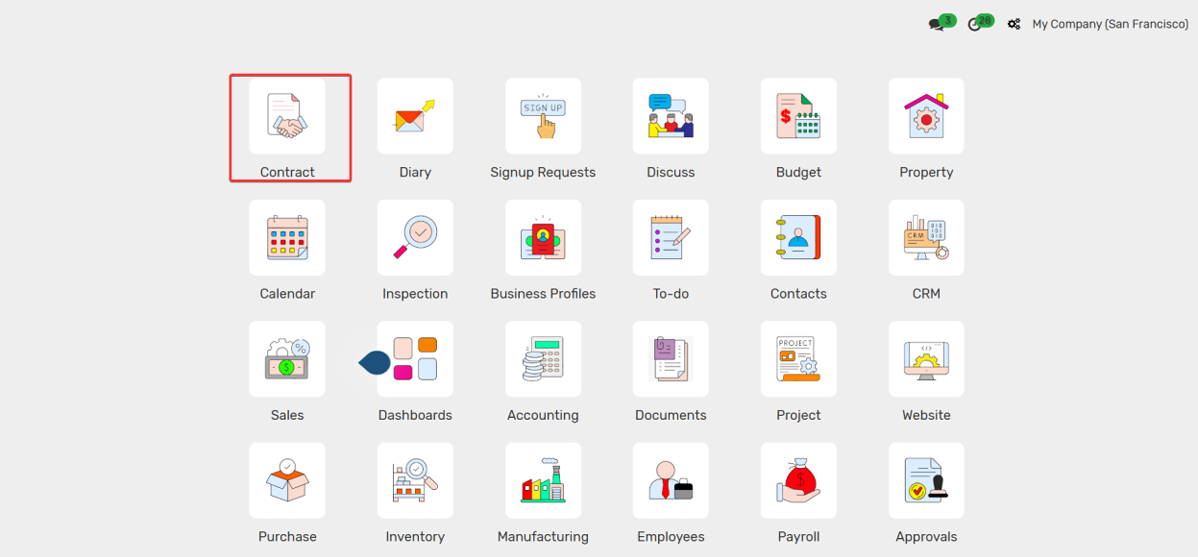
Task: Launch the Approvals app
Action: [x=926, y=481]
